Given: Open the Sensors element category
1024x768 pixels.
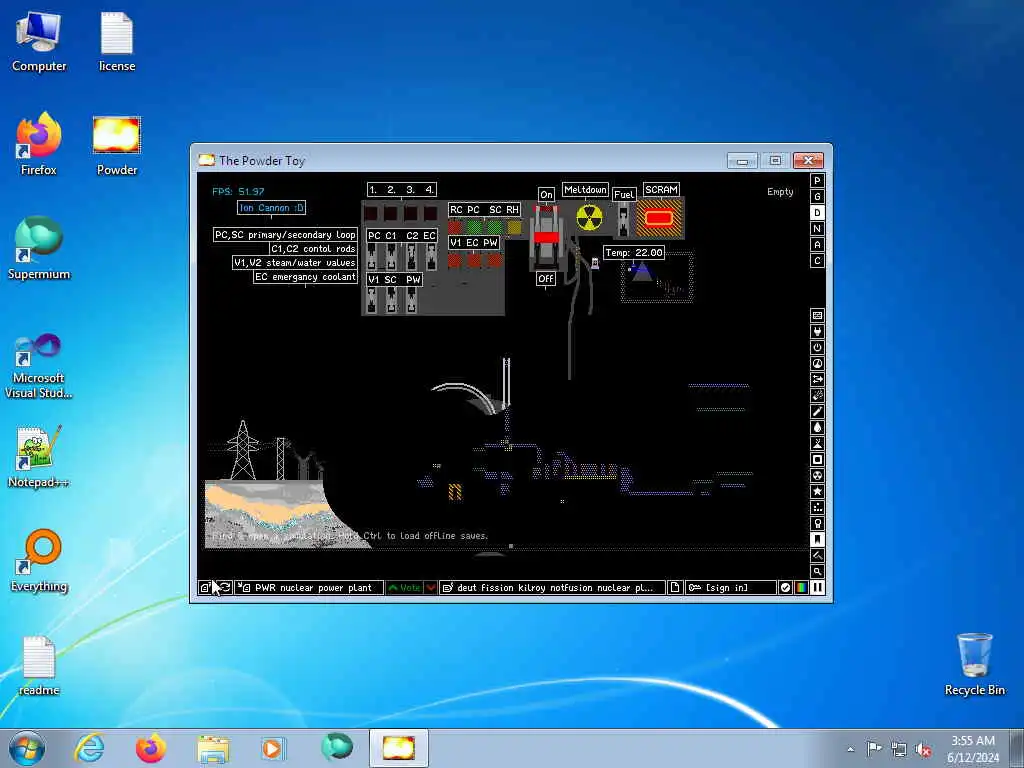Looking at the screenshot, I should click(817, 363).
